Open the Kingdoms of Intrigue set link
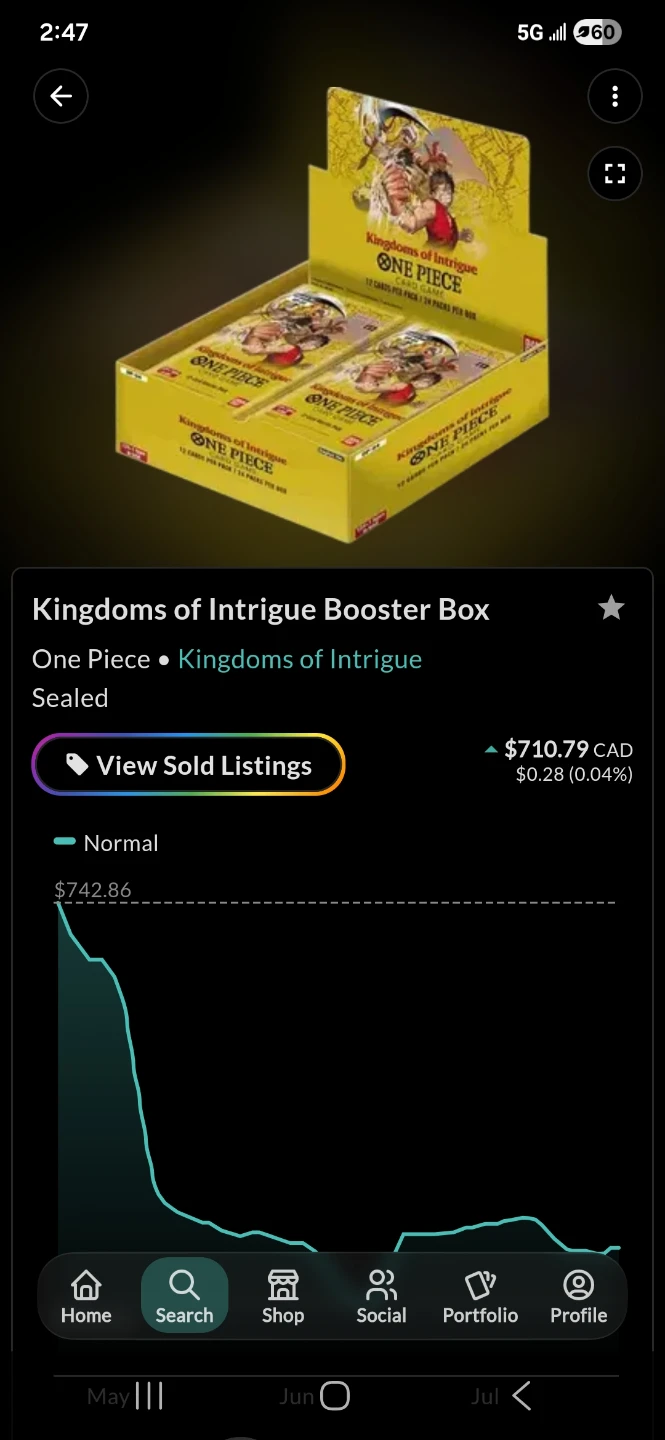Image resolution: width=665 pixels, height=1440 pixels. click(x=300, y=659)
